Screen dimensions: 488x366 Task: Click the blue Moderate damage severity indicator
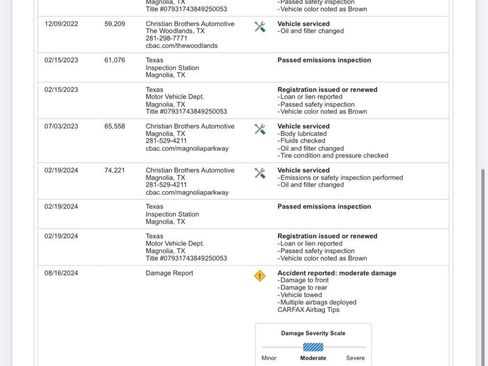(x=313, y=347)
